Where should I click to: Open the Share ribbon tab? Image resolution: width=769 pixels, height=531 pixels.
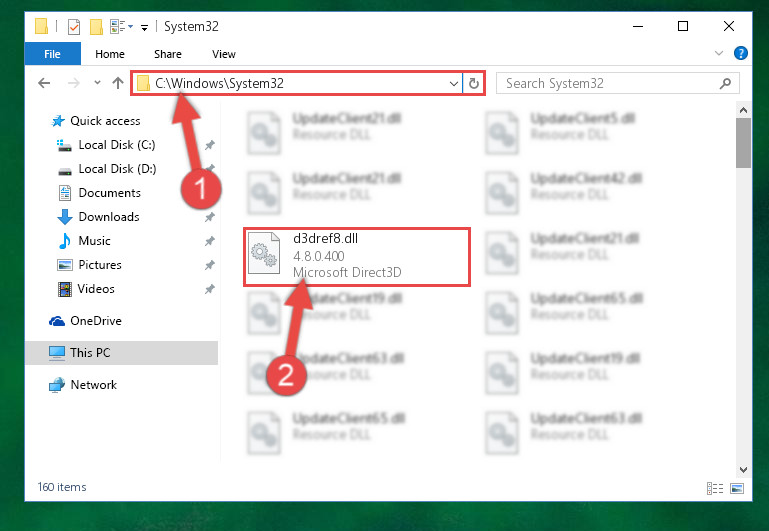(168, 54)
